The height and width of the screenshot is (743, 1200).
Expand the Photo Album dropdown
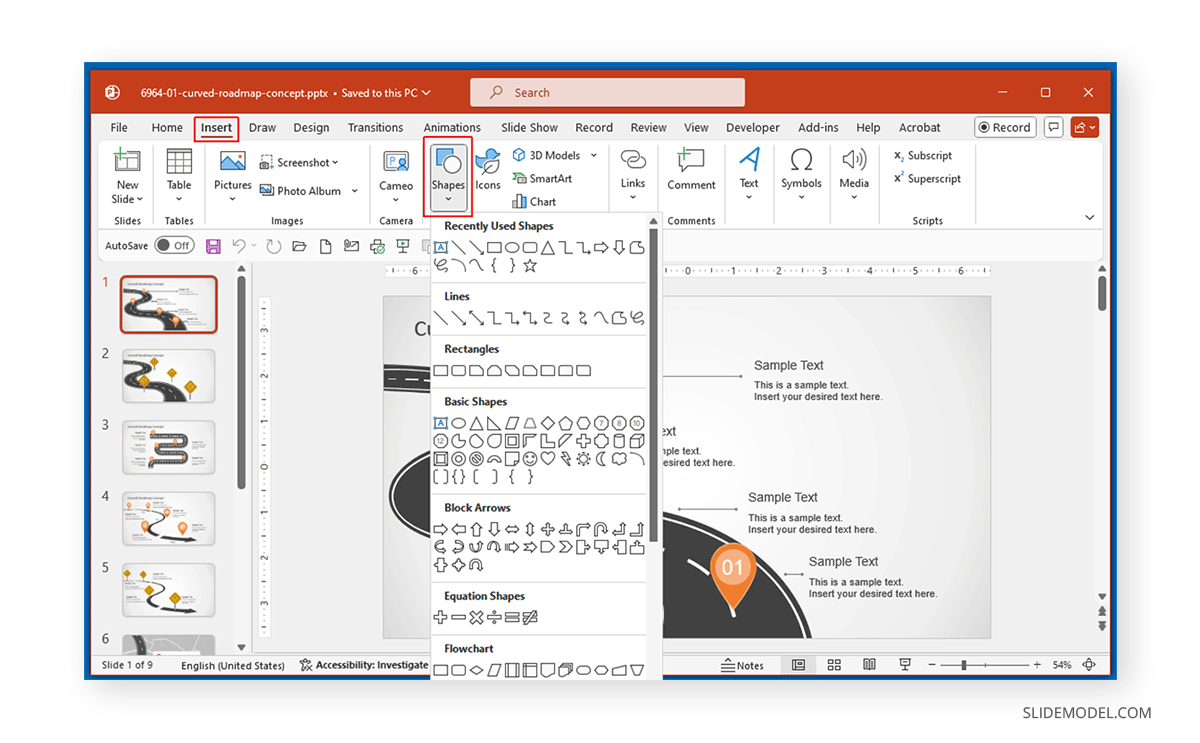(x=355, y=191)
